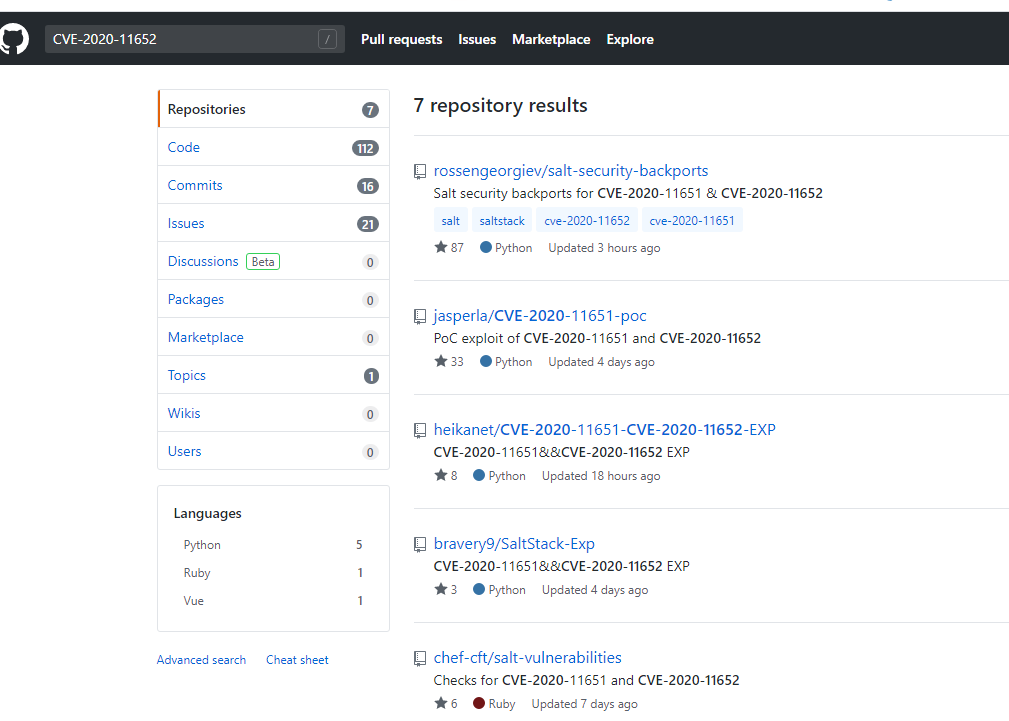The height and width of the screenshot is (721, 1009).
Task: Click 'Updated 18 hours ago' text
Action: 601,476
